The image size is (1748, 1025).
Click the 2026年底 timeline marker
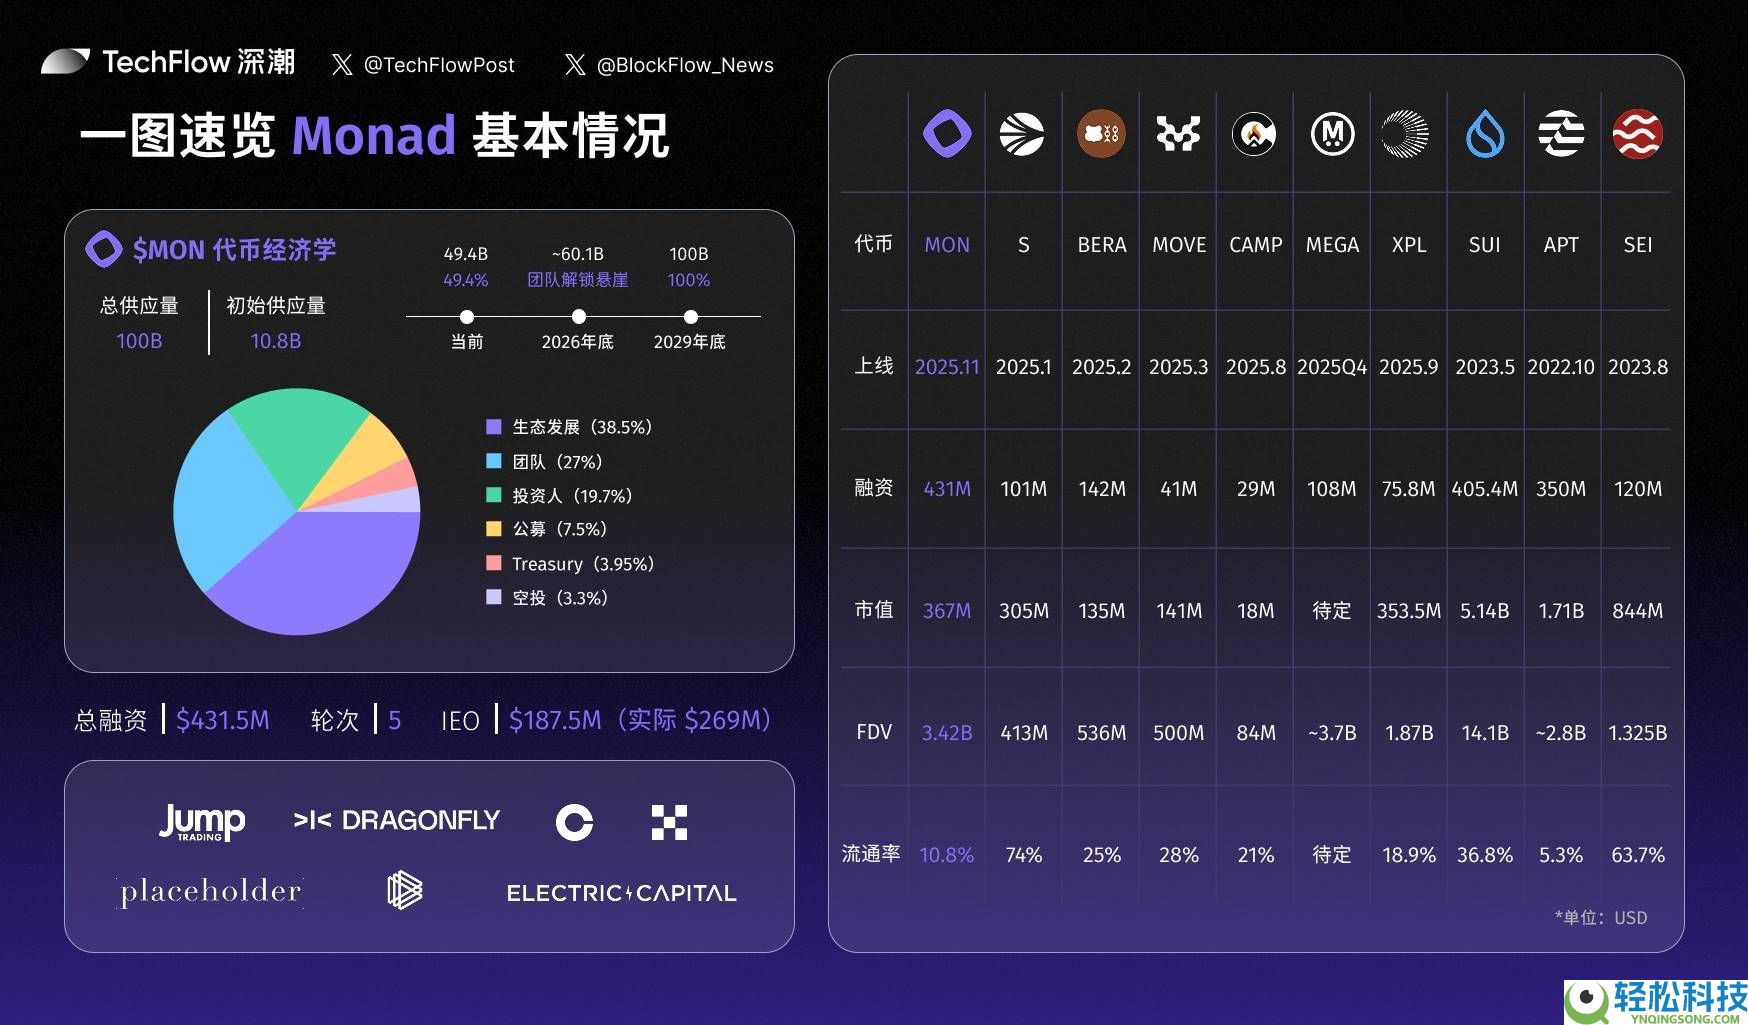(x=578, y=315)
